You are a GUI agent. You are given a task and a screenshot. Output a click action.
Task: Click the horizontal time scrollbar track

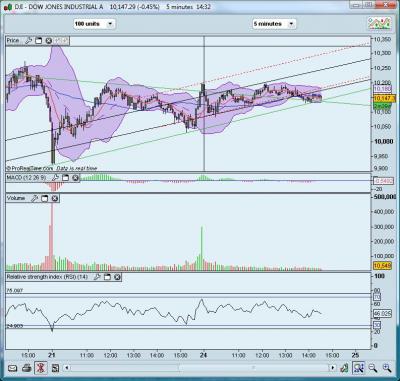pyautogui.click(x=200, y=368)
